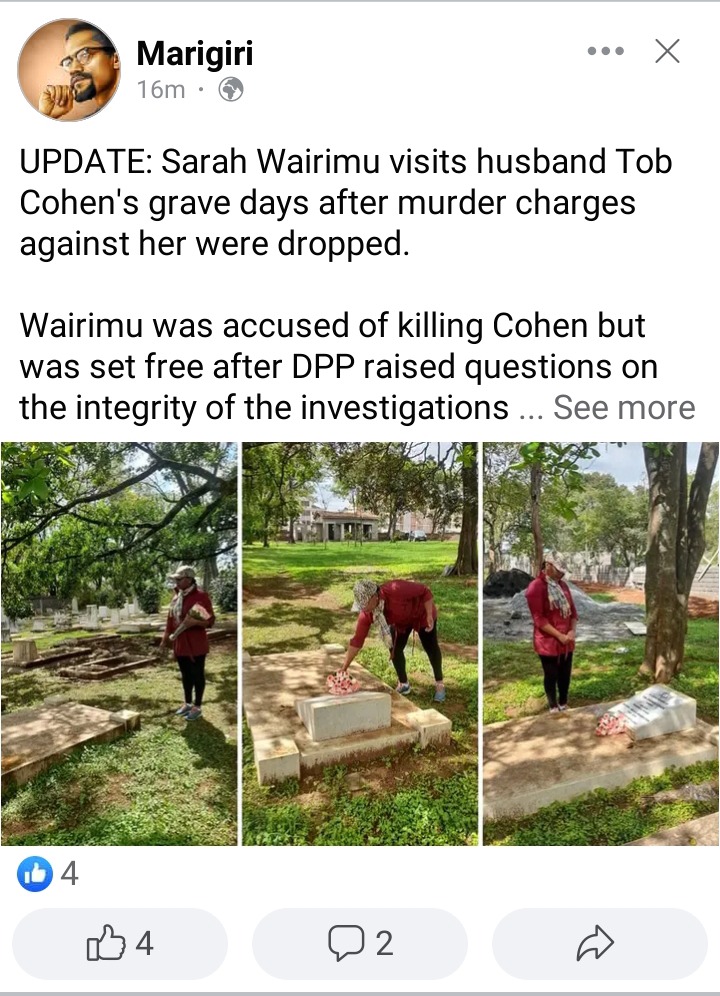Viewport: 720px width, 996px height.
Task: Open first photo of woman holding flowers
Action: [119, 643]
